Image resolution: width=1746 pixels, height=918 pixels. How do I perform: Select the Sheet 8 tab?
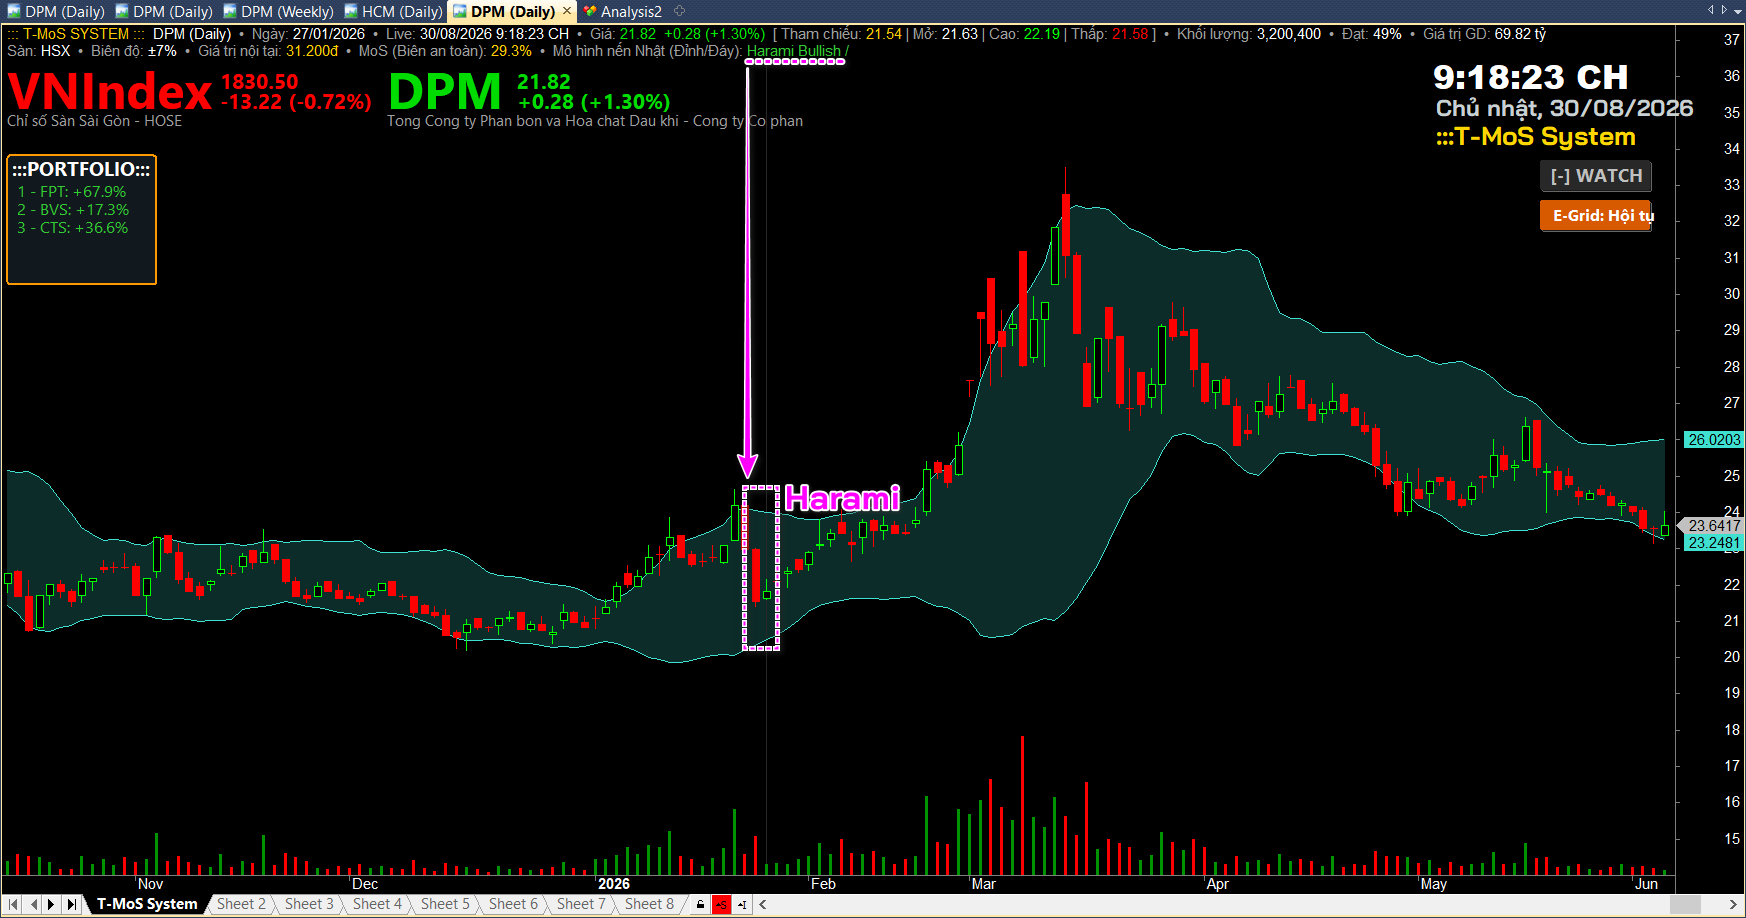(649, 904)
